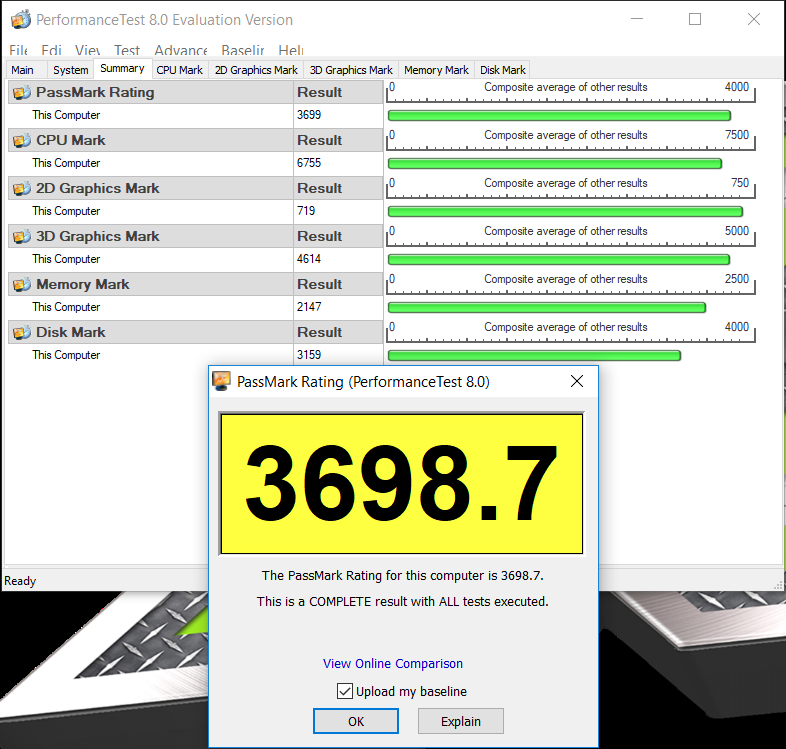Select the PassMark Rating header label
The image size is (786, 749).
click(95, 92)
